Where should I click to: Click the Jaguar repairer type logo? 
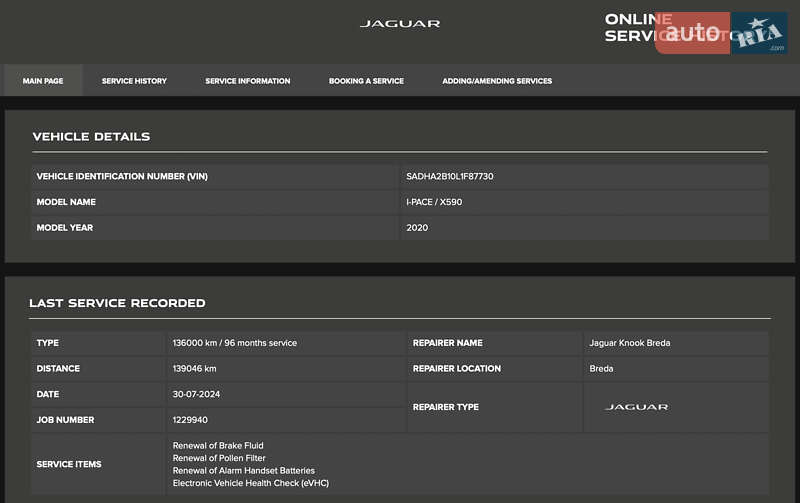(x=636, y=407)
